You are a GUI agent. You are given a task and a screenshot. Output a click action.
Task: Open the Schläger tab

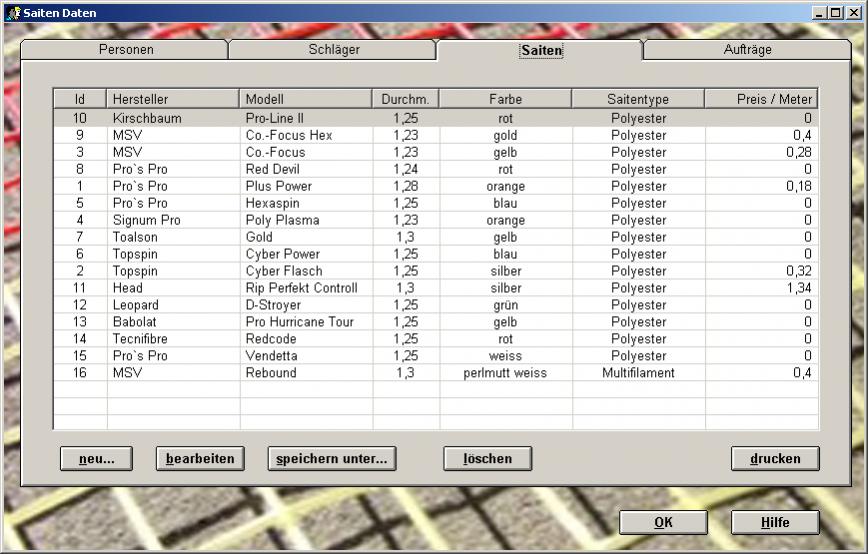coord(333,50)
